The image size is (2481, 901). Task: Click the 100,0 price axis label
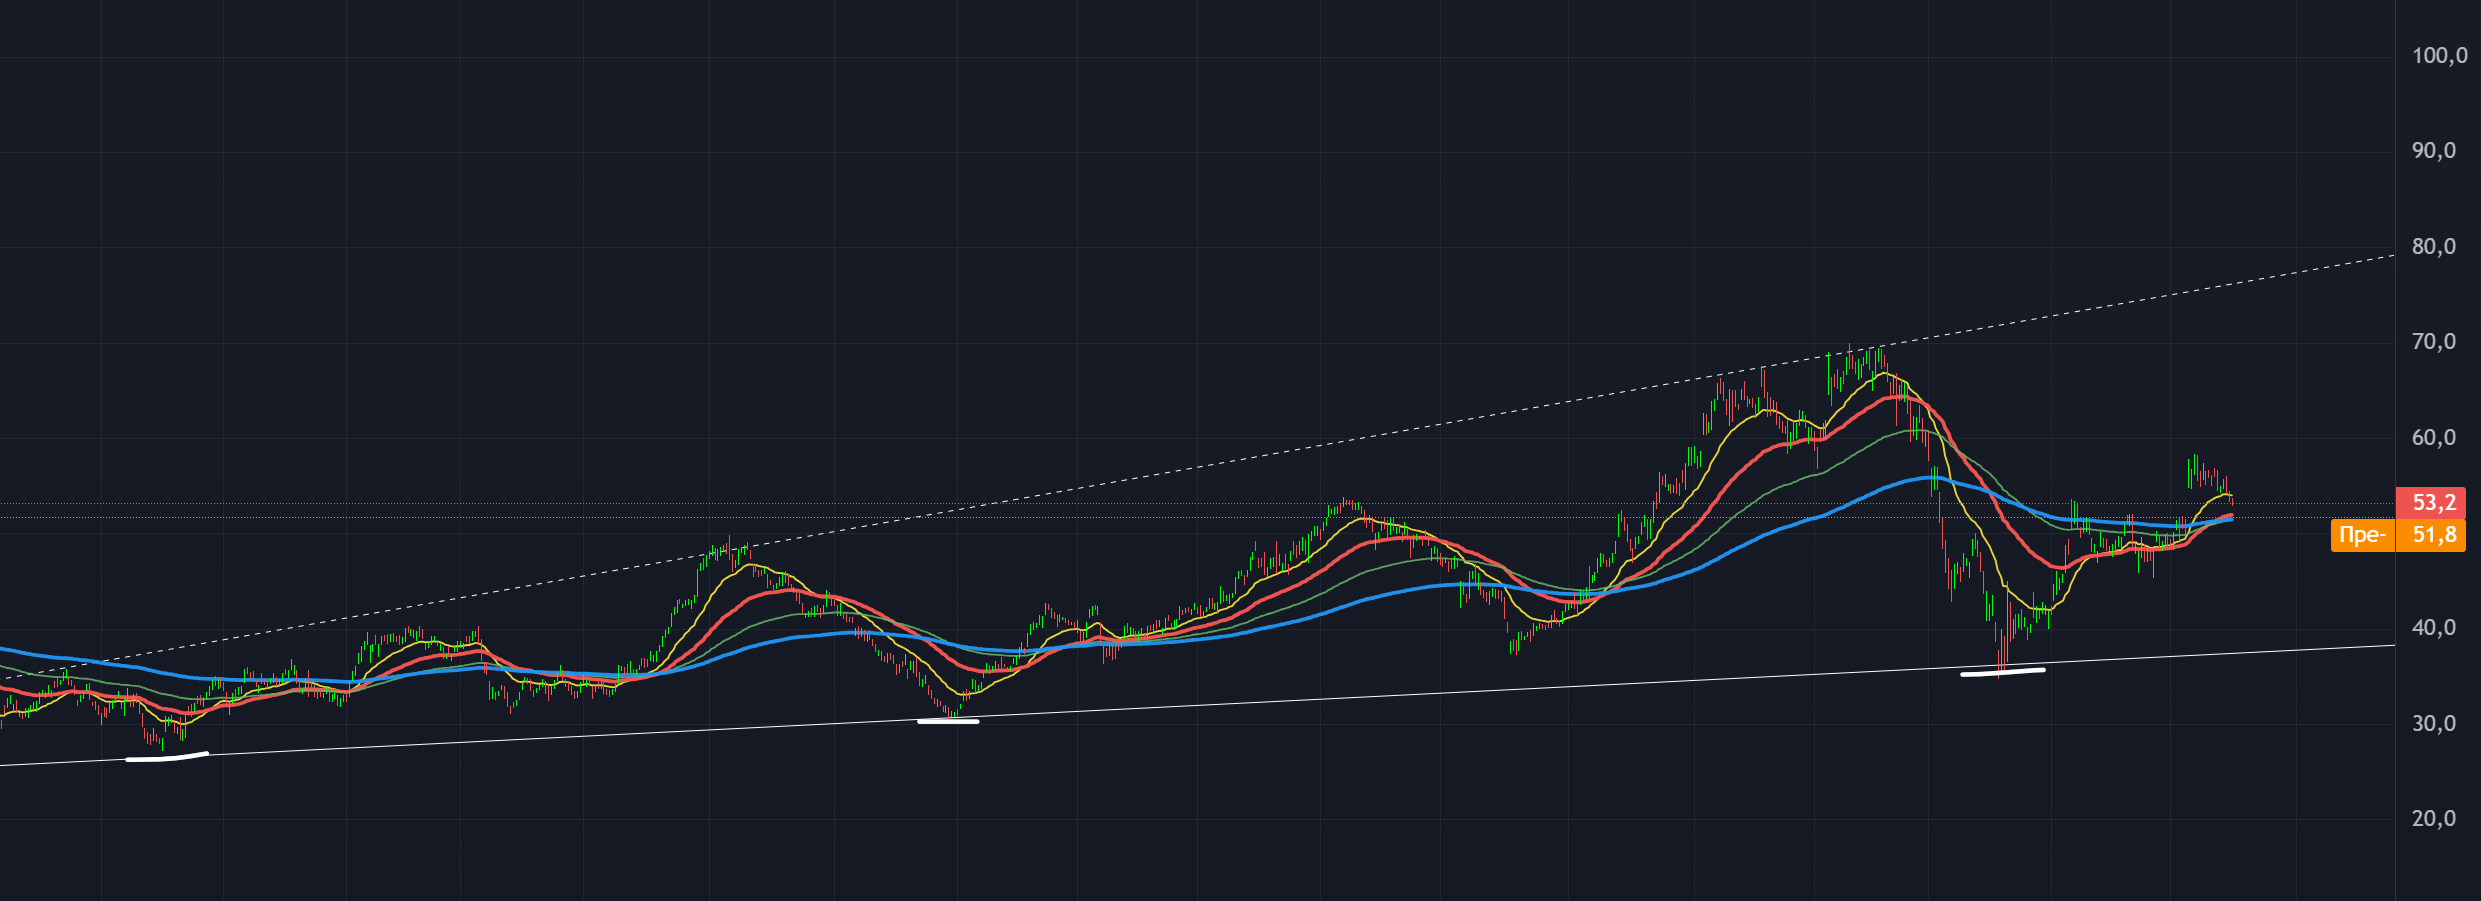point(2439,56)
